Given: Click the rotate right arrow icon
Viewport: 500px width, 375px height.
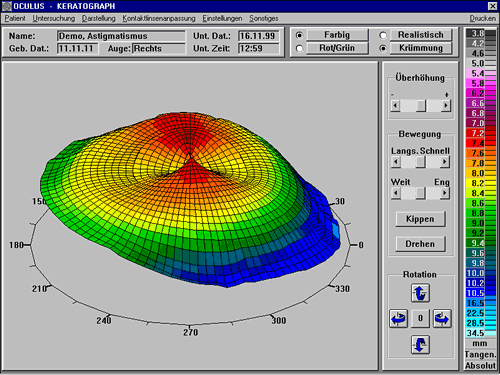Looking at the screenshot, I should point(442,319).
